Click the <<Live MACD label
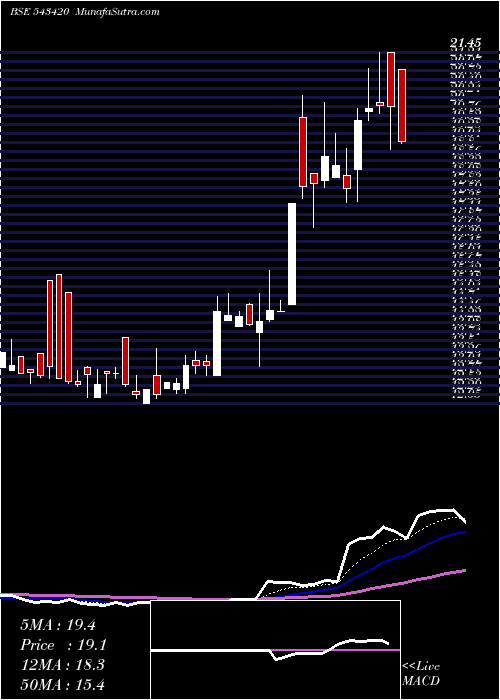Screen dimensions: 500x700 [x=421, y=674]
